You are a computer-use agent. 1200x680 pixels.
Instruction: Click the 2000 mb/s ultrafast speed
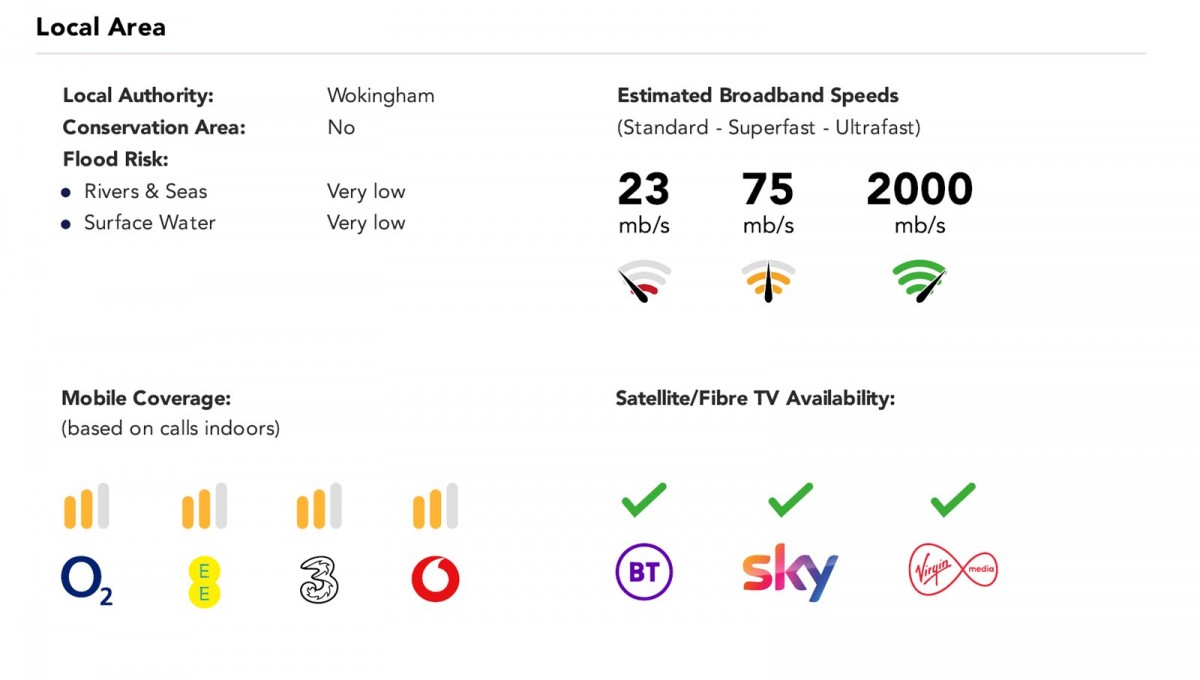tap(919, 190)
